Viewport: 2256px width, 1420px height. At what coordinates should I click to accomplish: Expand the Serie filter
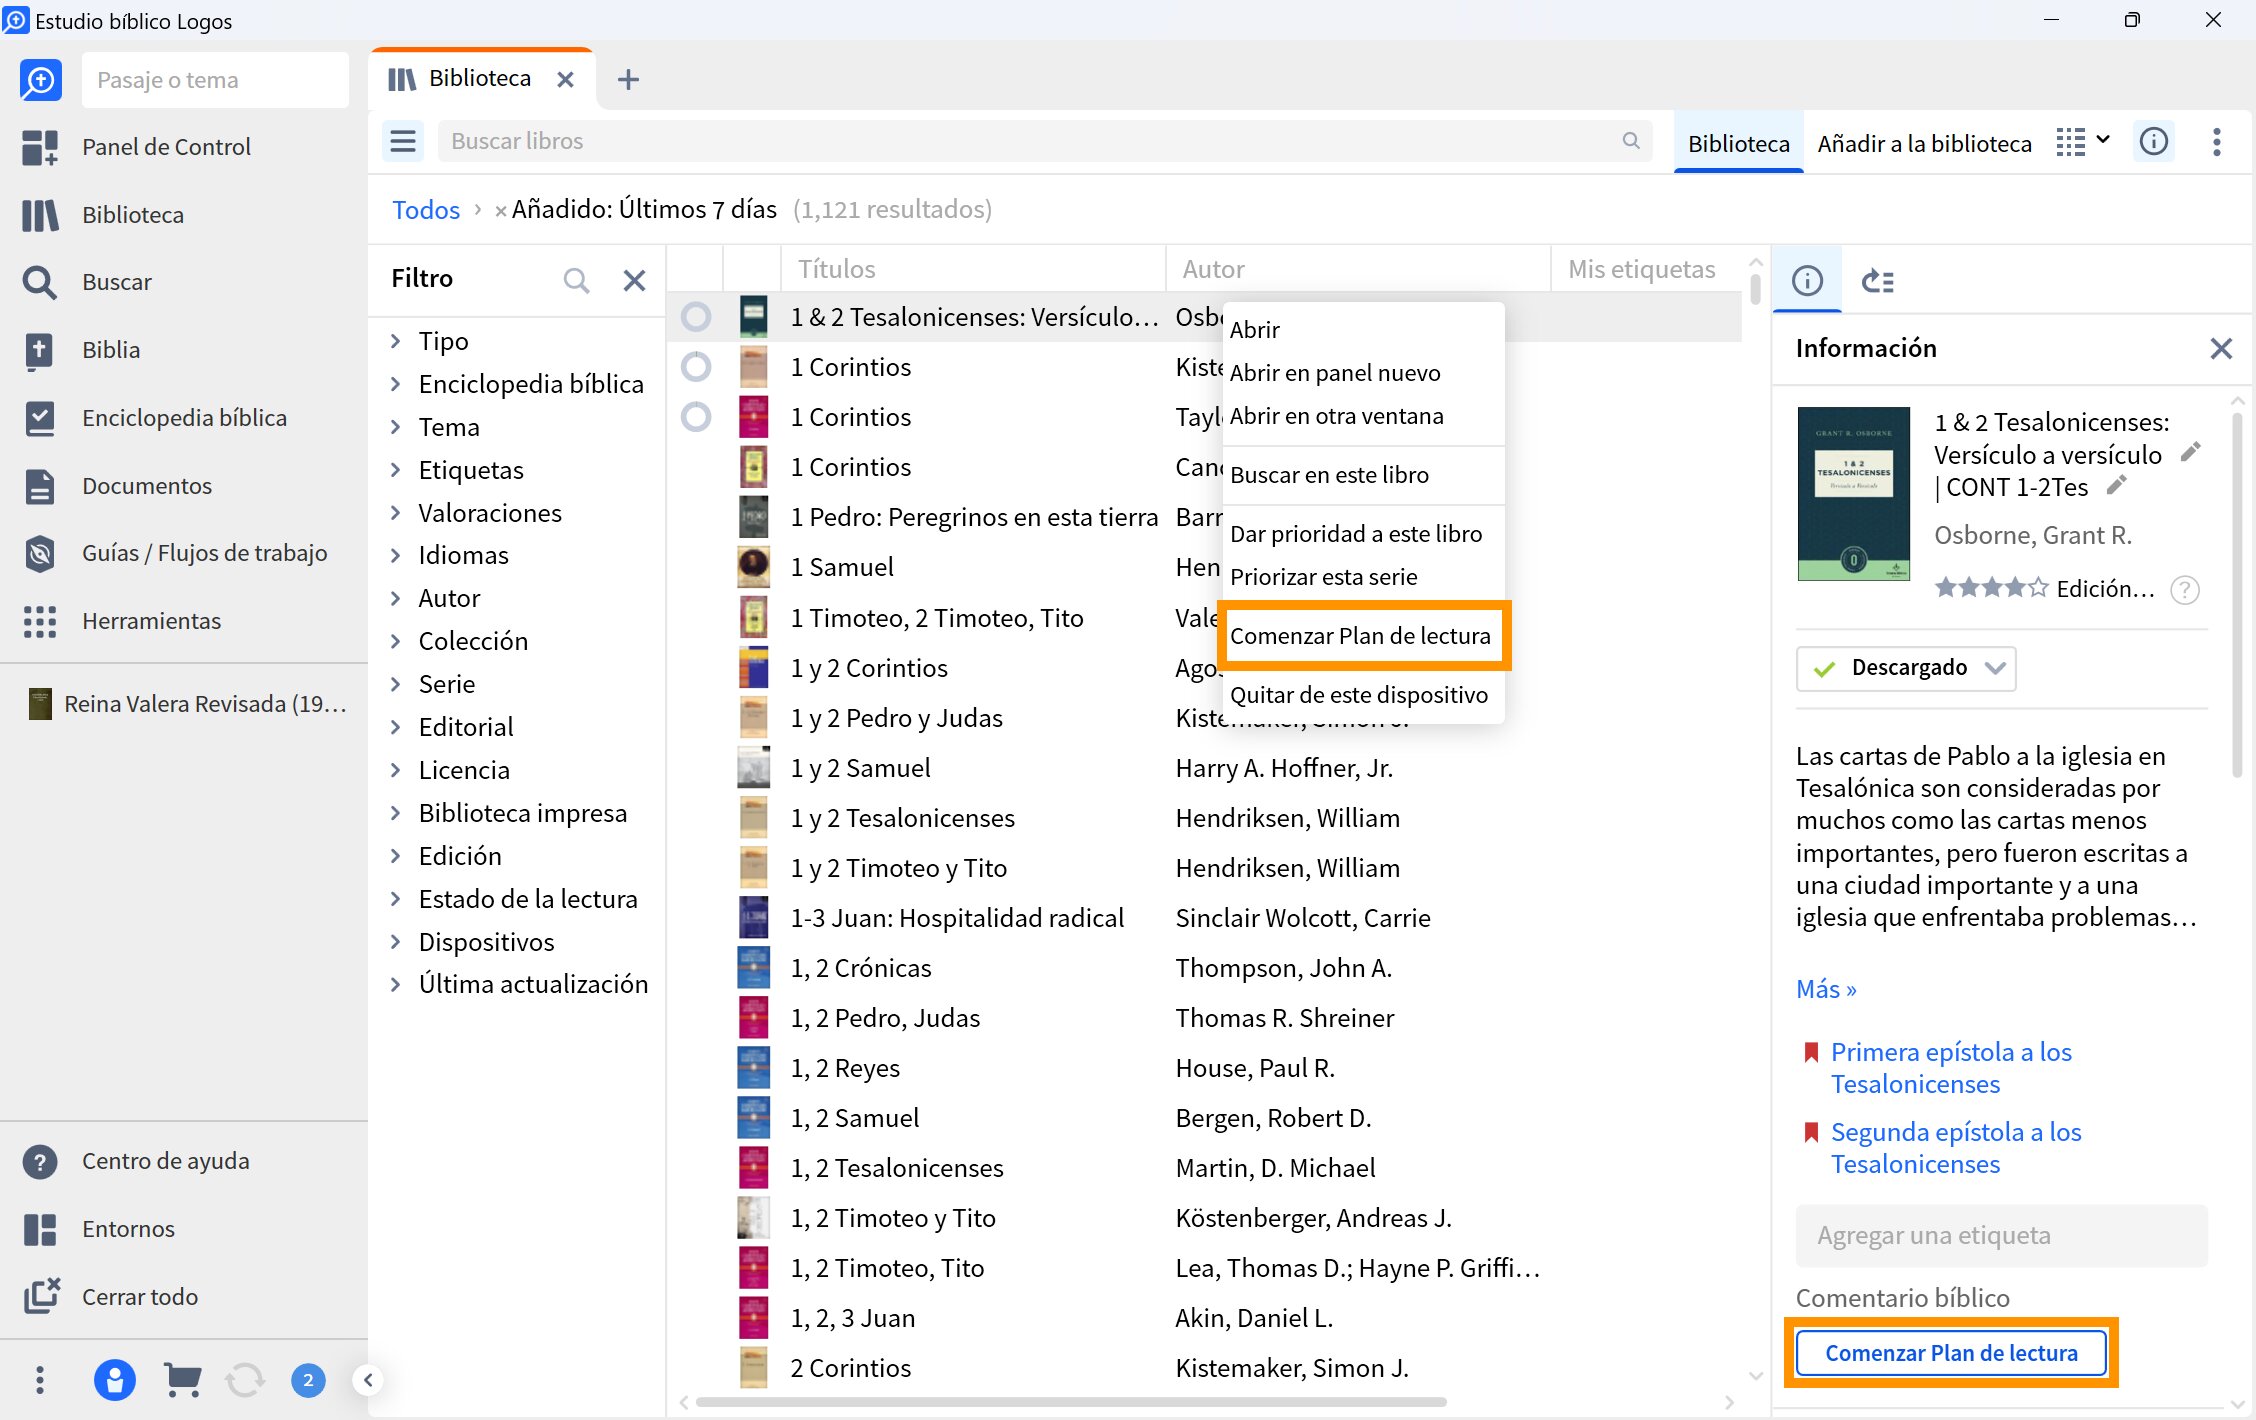(396, 684)
